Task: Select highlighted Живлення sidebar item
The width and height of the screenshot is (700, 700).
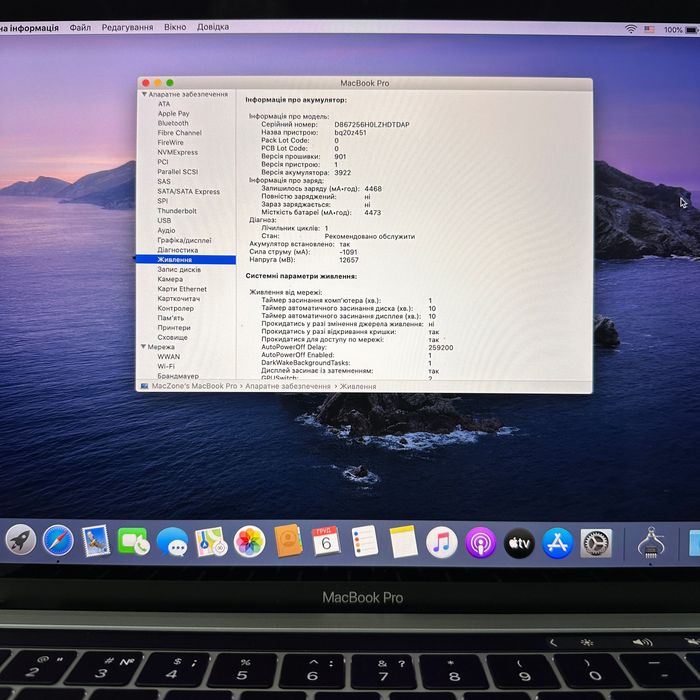Action: 186,259
